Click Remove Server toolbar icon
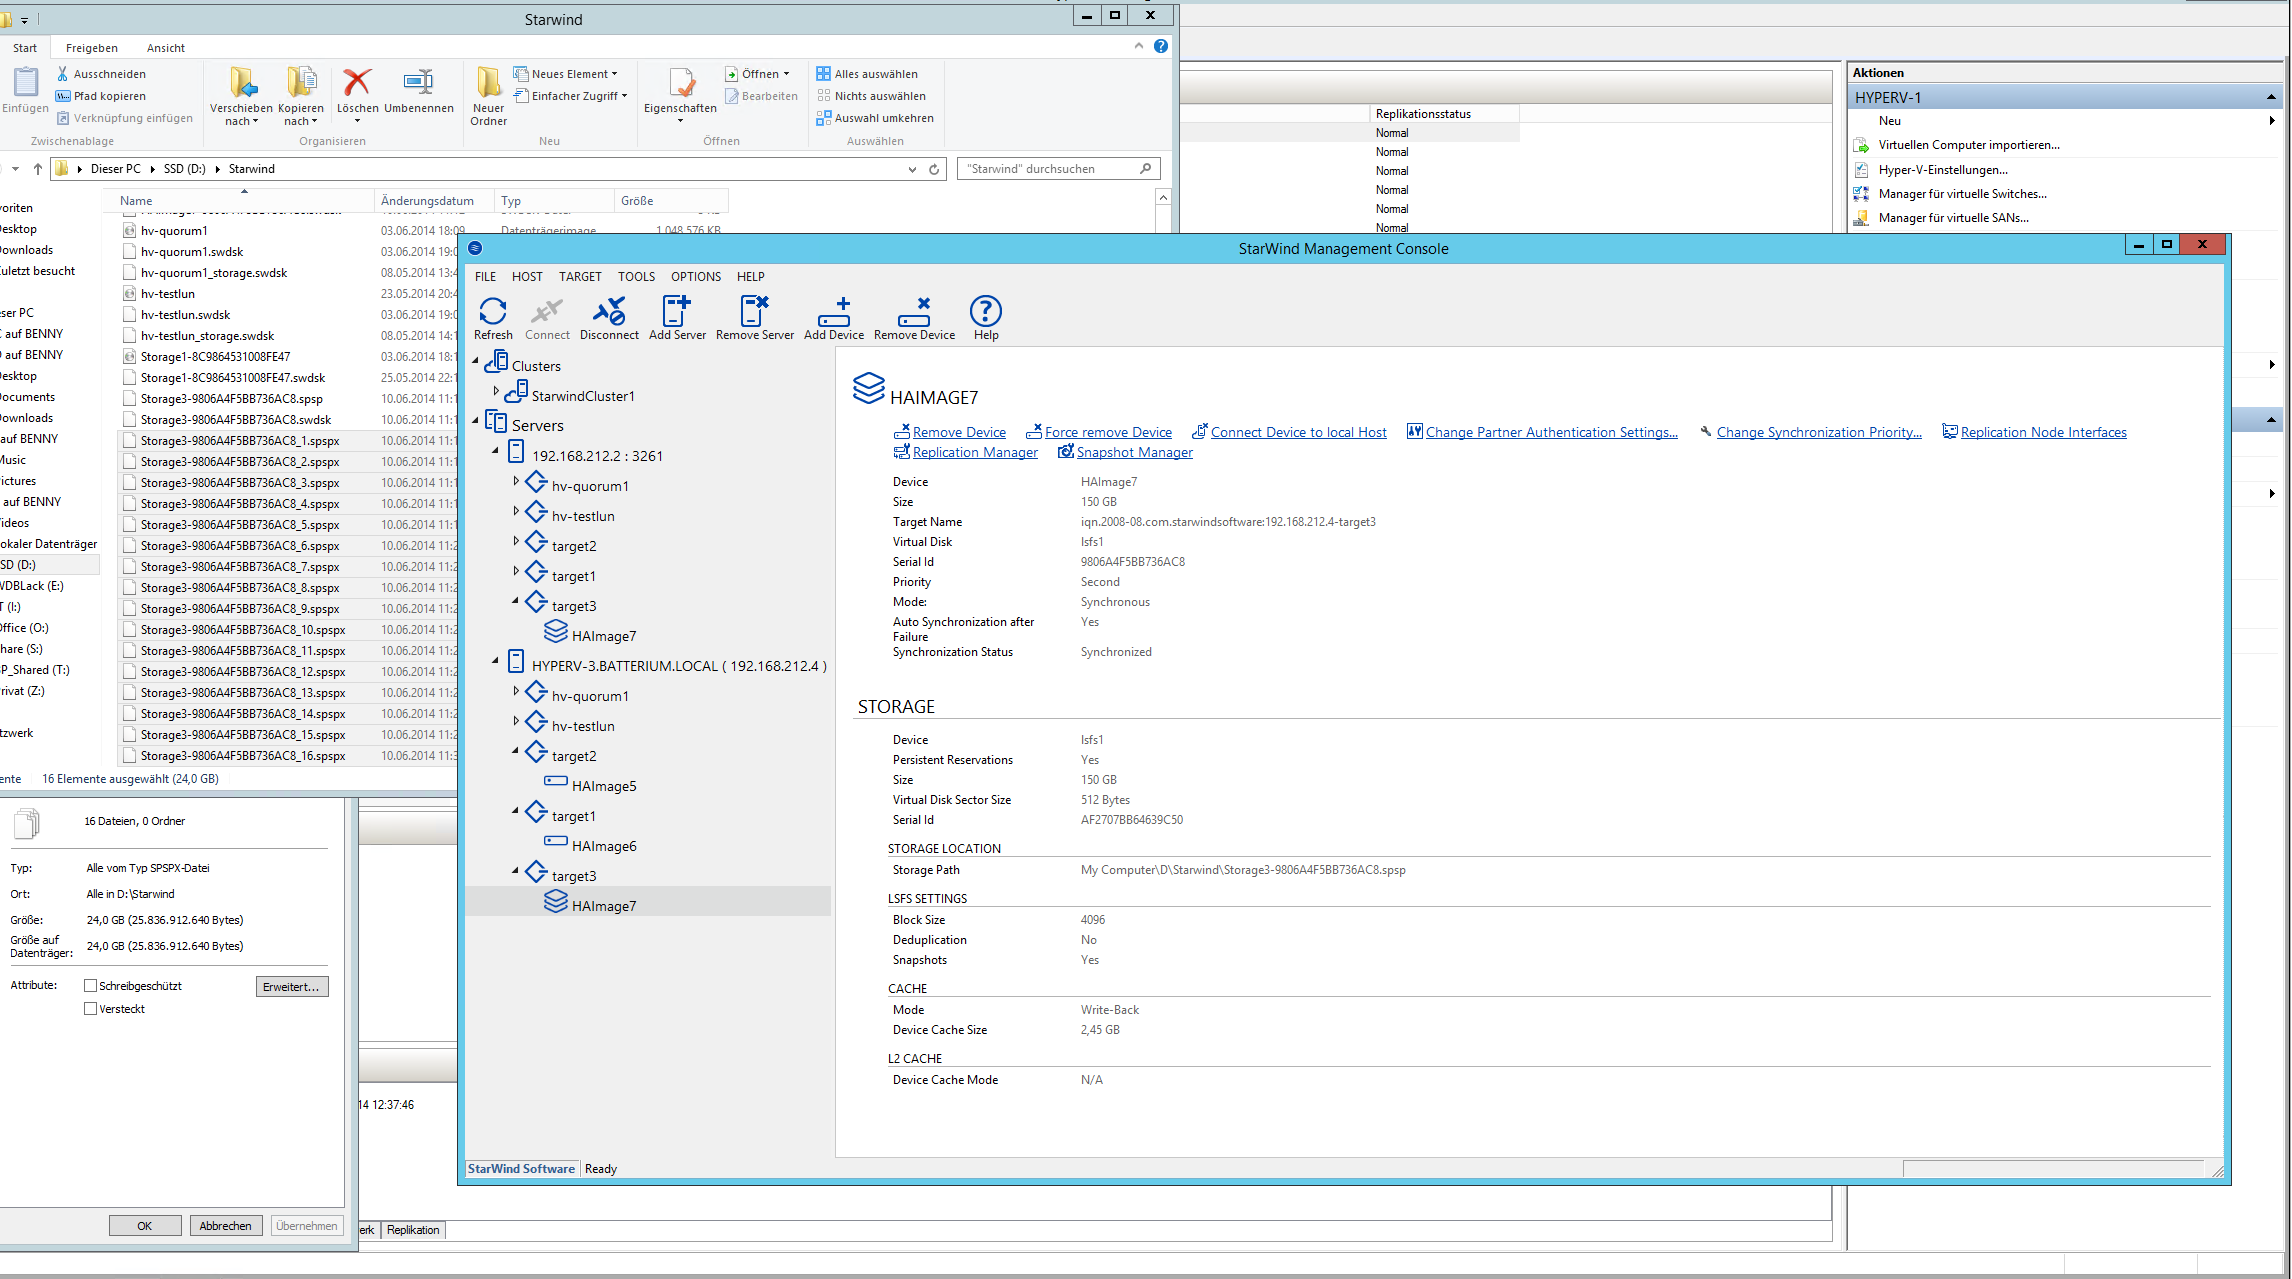Image resolution: width=2292 pixels, height=1279 pixels. 754,318
